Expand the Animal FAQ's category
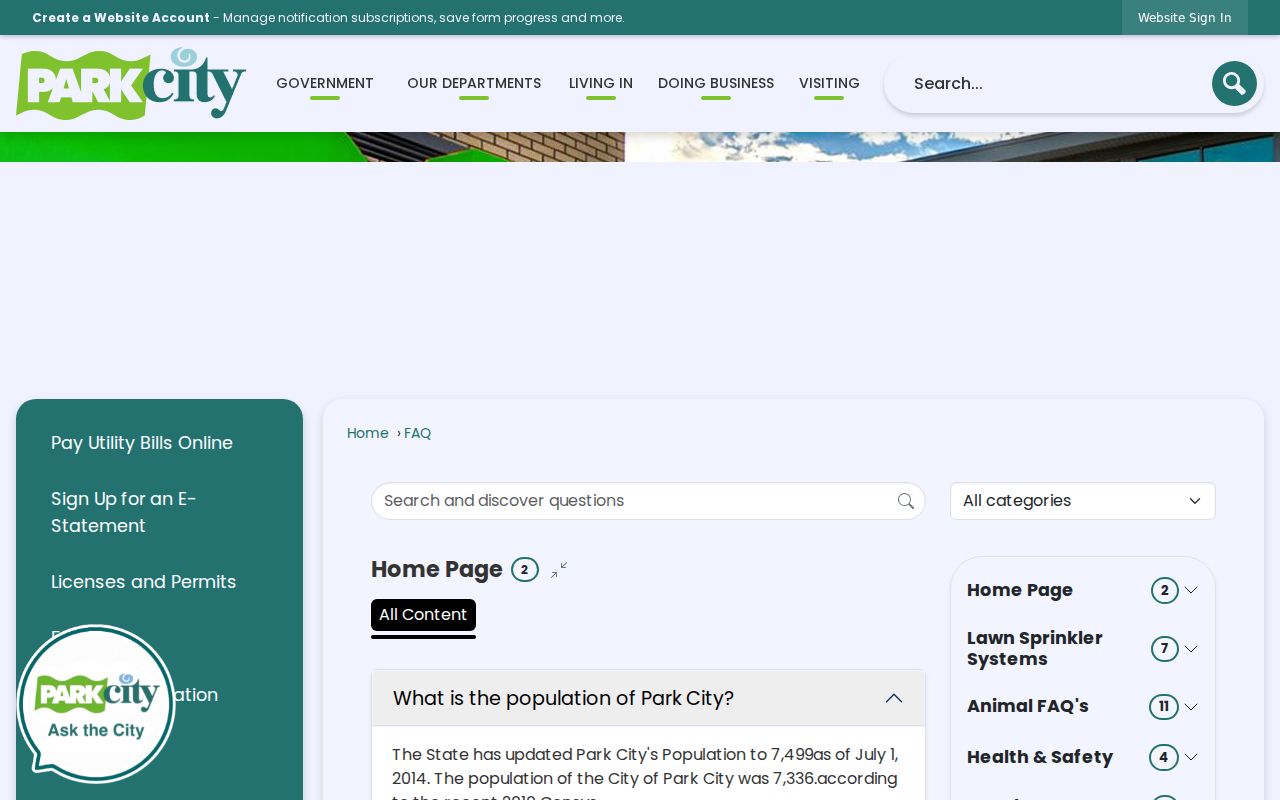This screenshot has height=800, width=1280. [x=1191, y=707]
